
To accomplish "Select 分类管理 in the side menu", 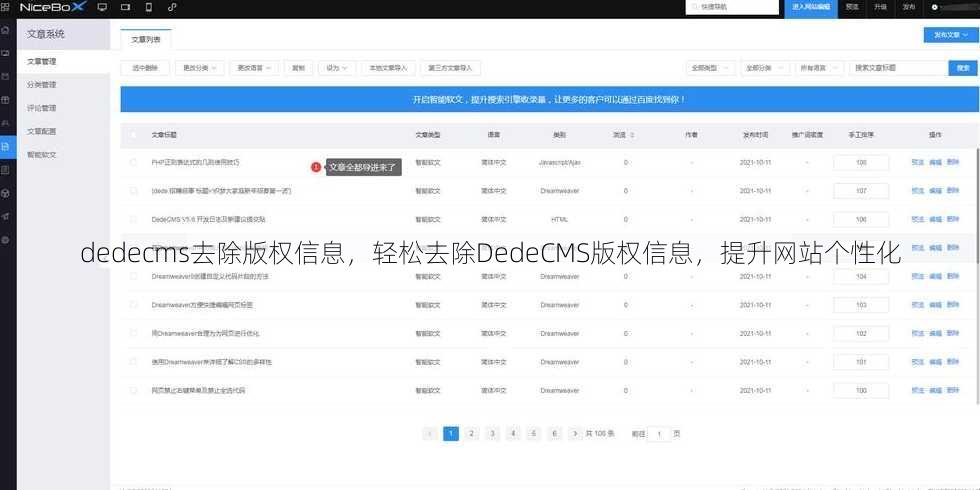I will tap(41, 84).
